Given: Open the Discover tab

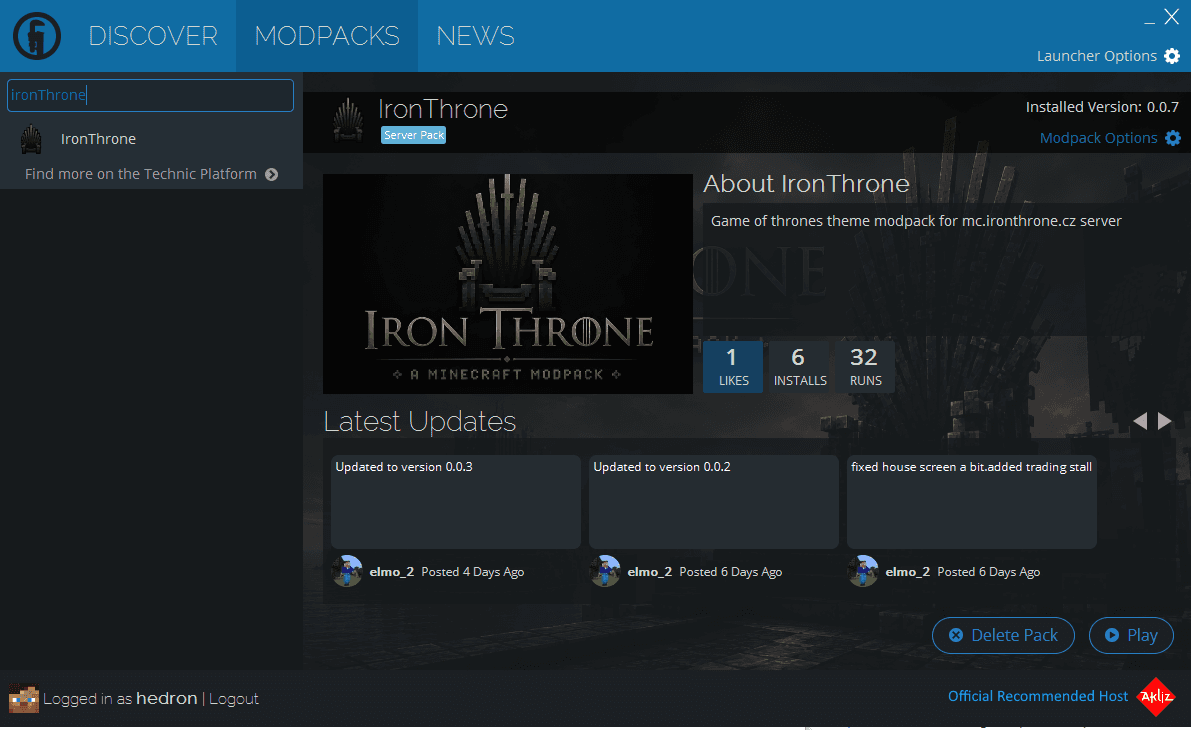Looking at the screenshot, I should [x=153, y=36].
